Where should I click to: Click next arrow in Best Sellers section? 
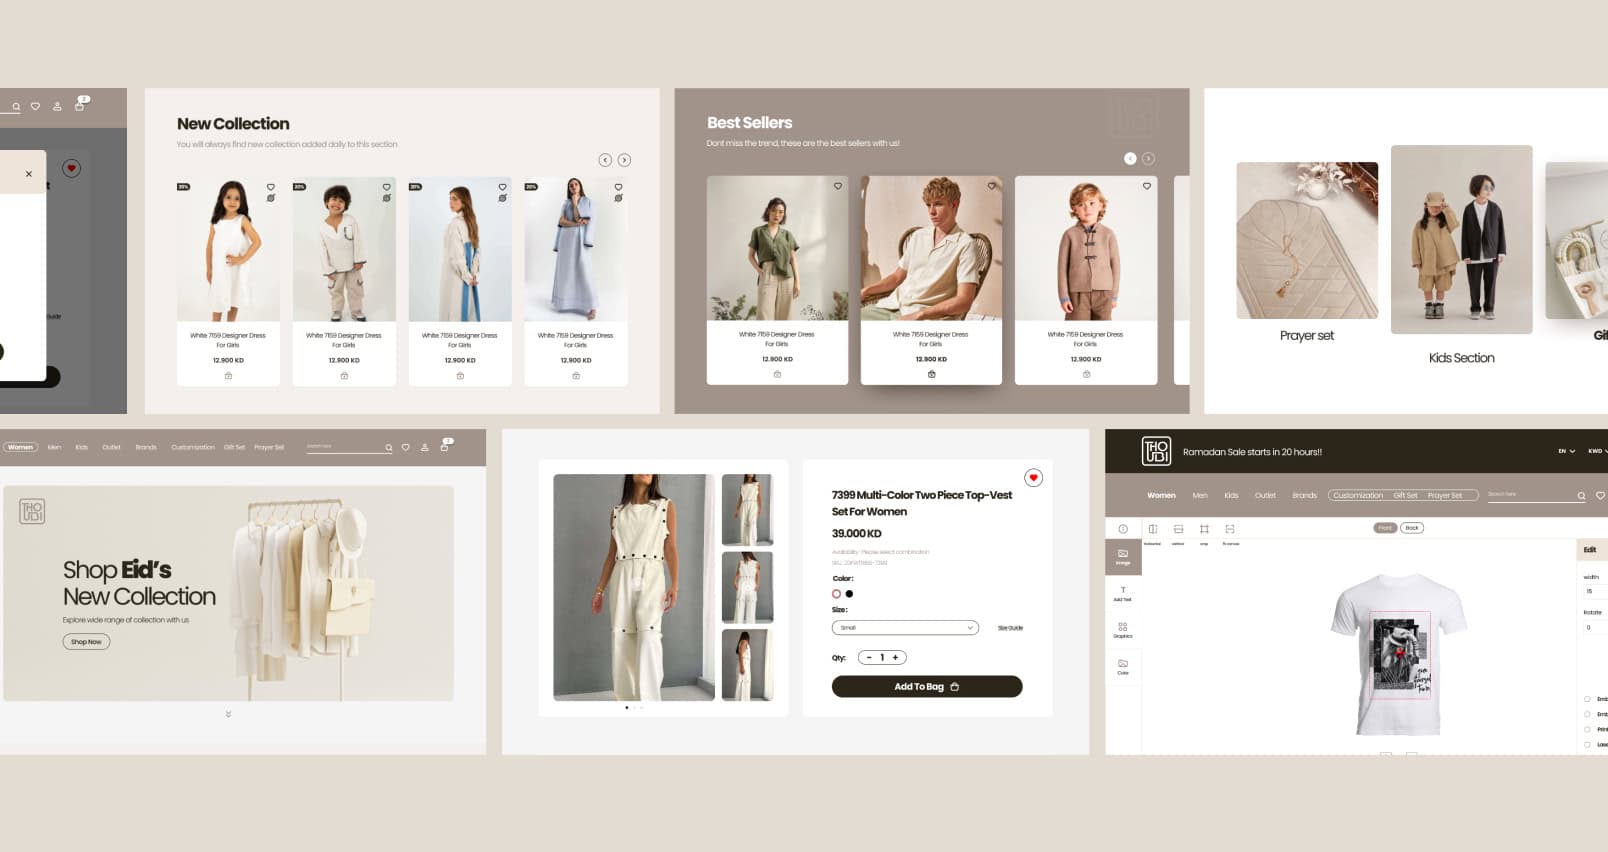point(1148,158)
